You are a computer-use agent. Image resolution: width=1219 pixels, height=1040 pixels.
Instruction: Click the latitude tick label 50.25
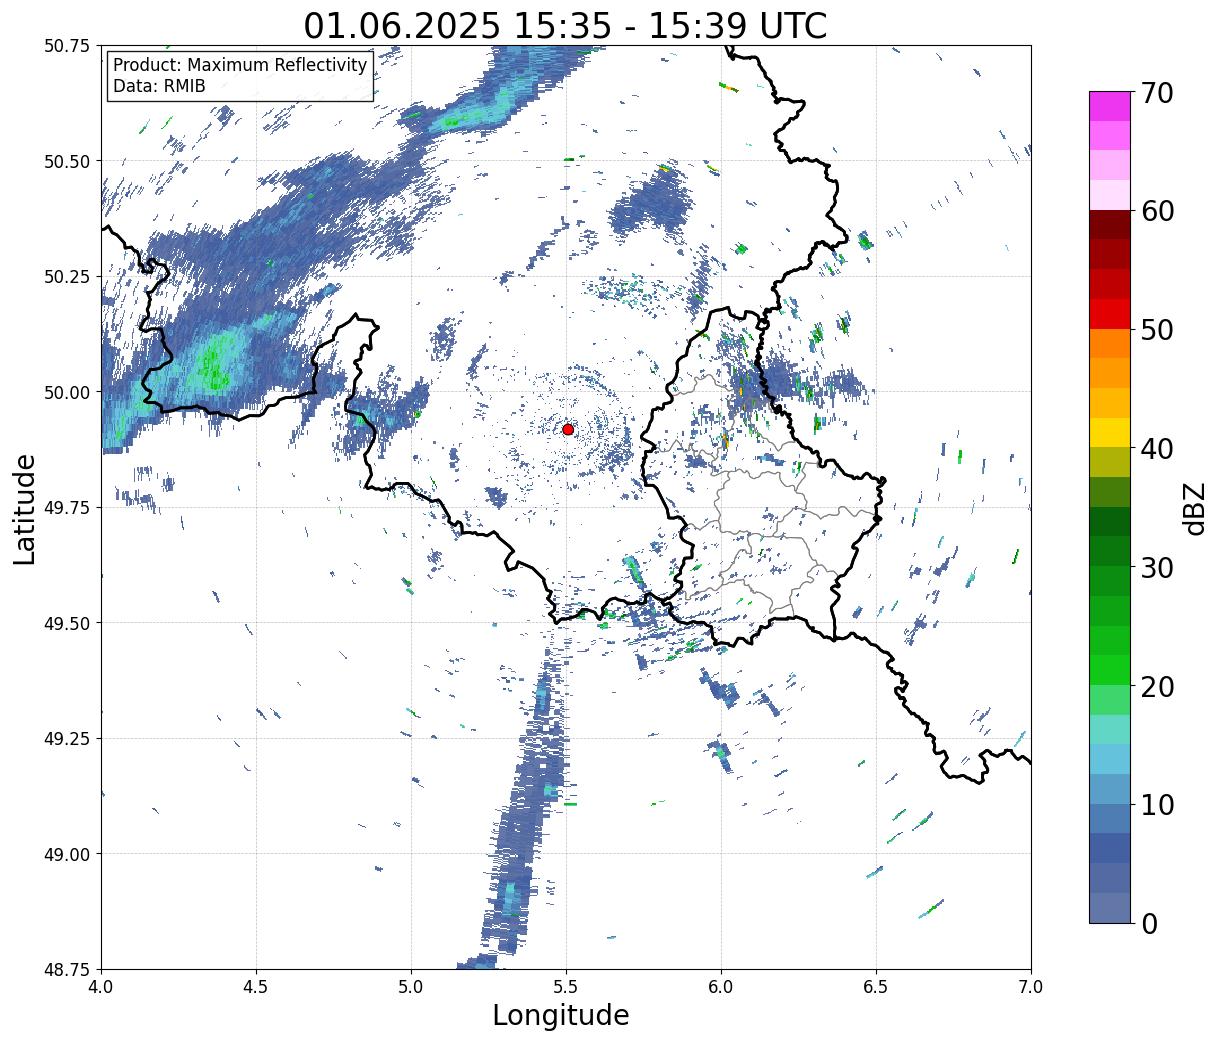point(67,277)
